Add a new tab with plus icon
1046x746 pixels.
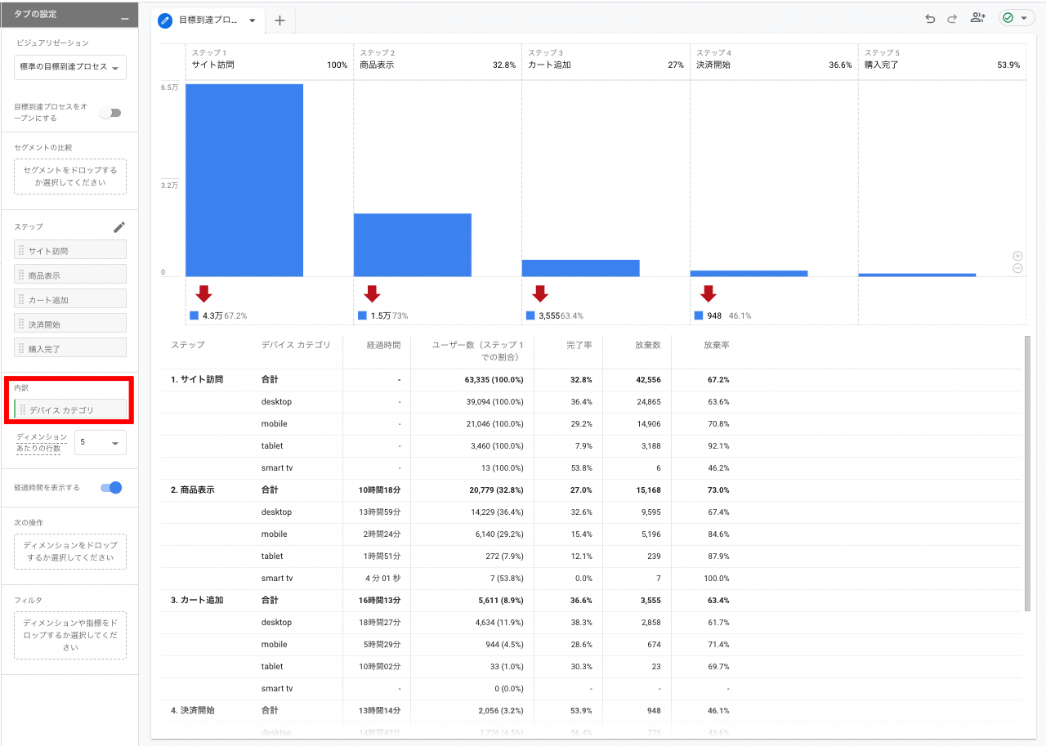[x=280, y=21]
